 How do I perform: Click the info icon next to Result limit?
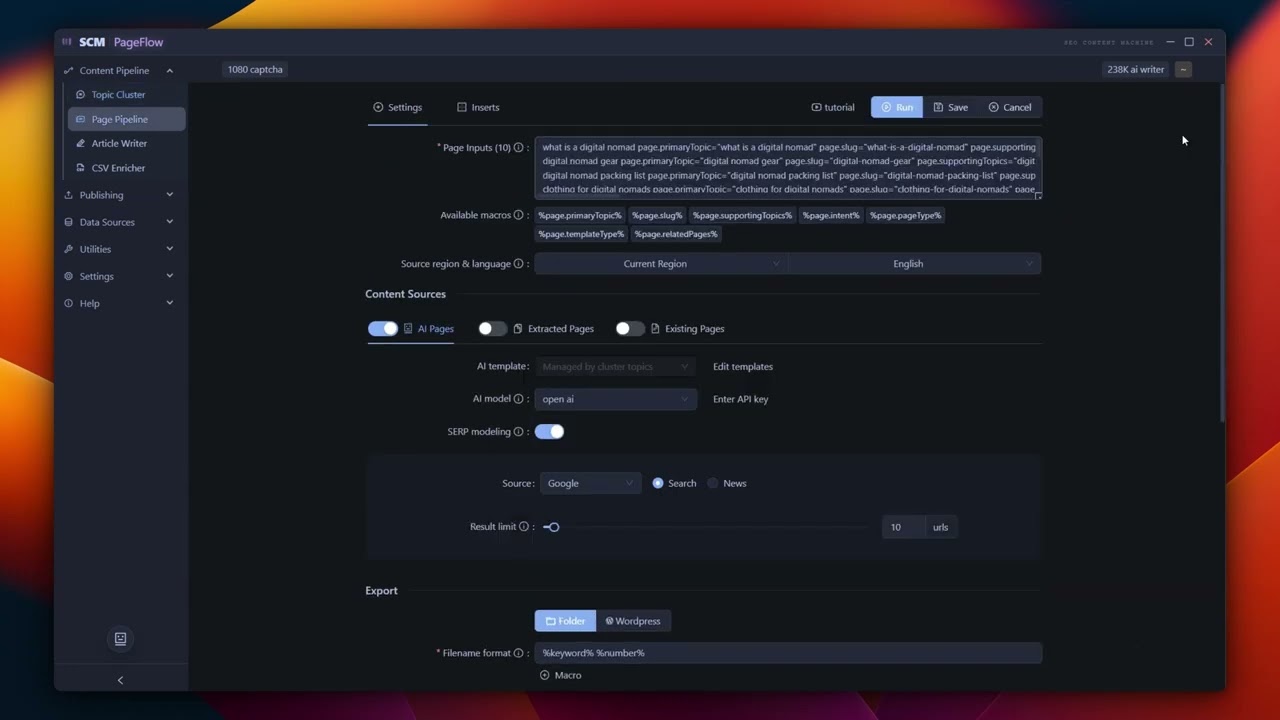pyautogui.click(x=524, y=527)
